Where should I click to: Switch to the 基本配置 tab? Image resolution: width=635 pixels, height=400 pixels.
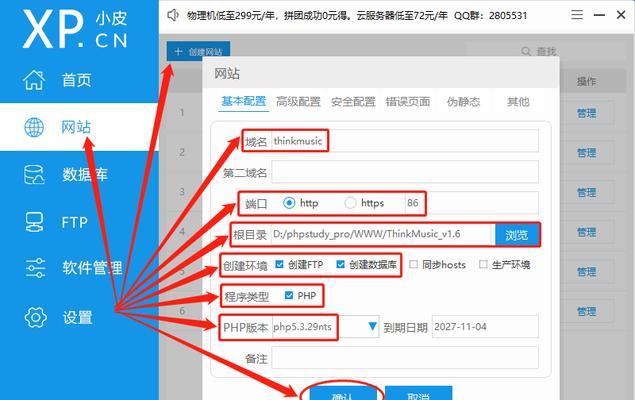pyautogui.click(x=243, y=101)
